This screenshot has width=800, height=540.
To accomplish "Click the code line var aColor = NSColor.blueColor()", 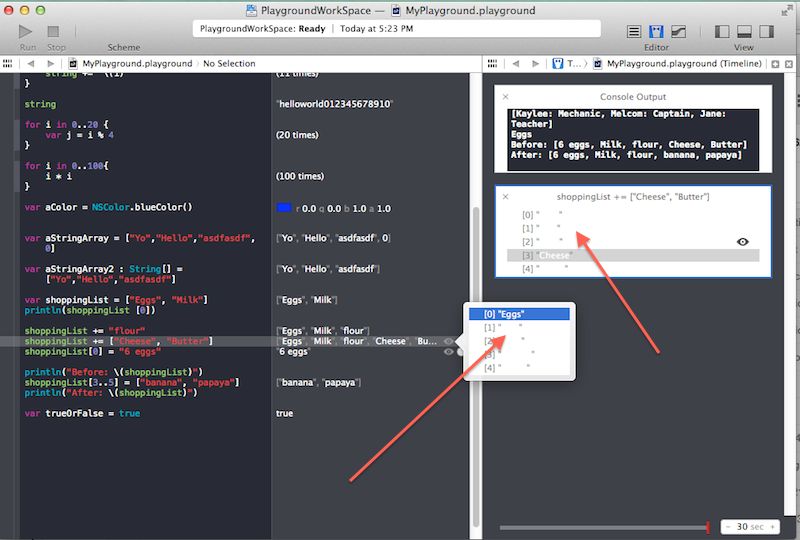I will [108, 207].
